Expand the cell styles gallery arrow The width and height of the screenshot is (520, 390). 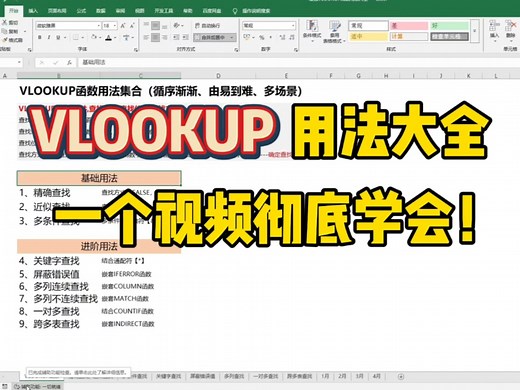click(474, 31)
